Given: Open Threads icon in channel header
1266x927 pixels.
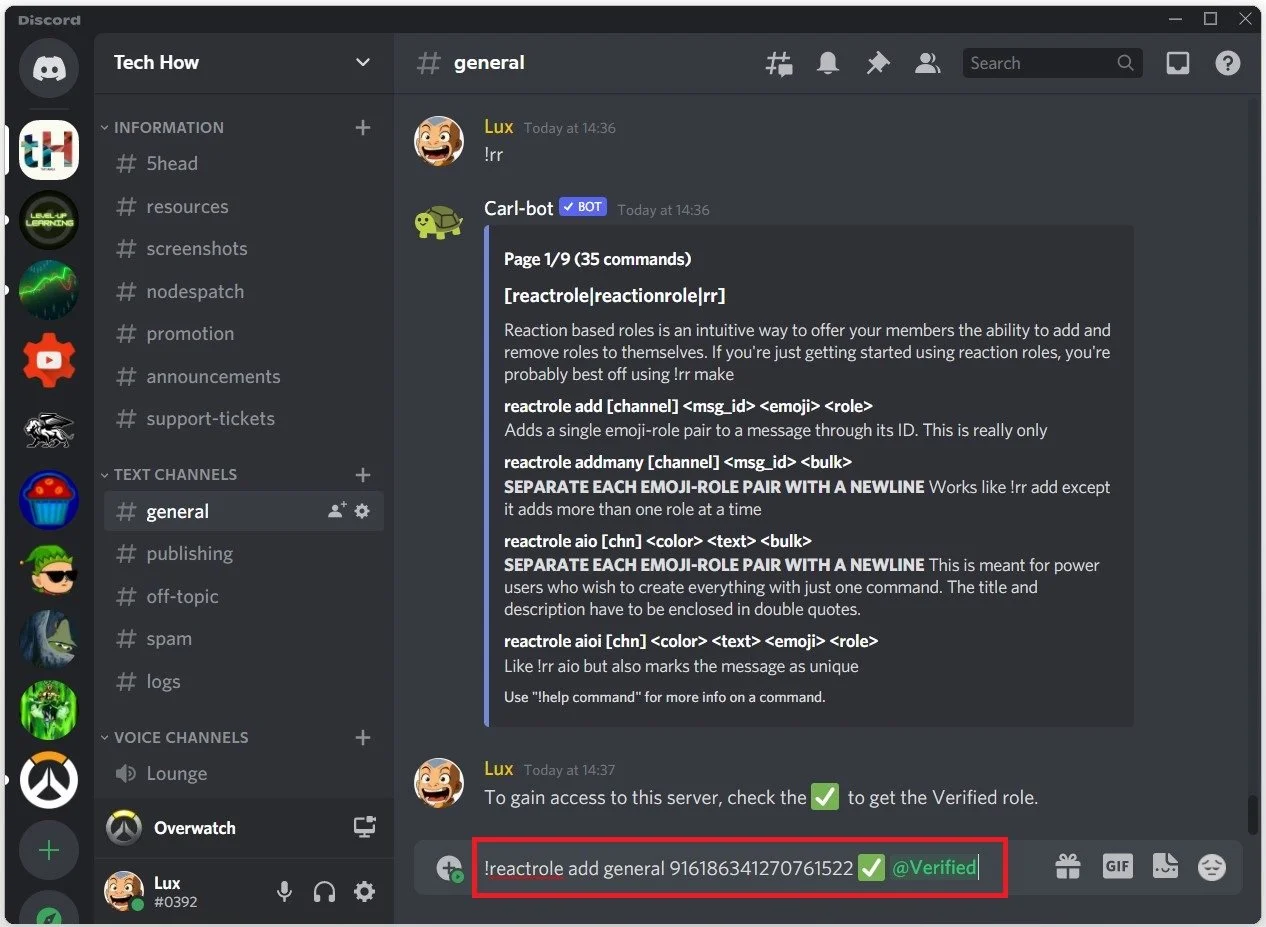Looking at the screenshot, I should (x=778, y=63).
